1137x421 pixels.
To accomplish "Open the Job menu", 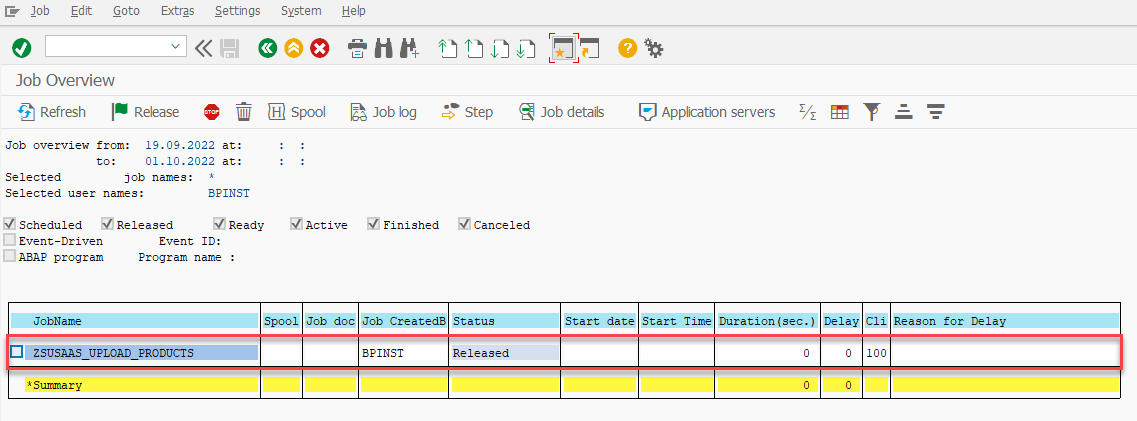I will (40, 11).
